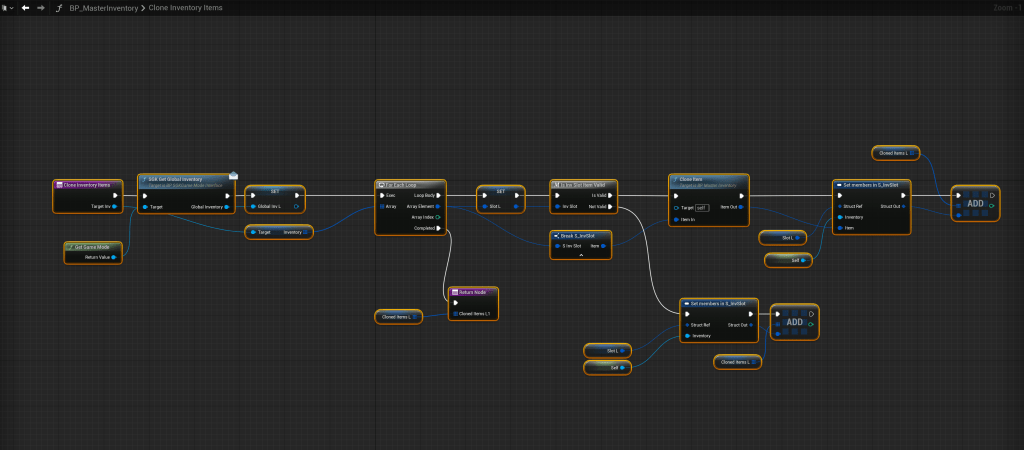Click the self field of Clone Item Target
1024x450 pixels.
(x=701, y=207)
